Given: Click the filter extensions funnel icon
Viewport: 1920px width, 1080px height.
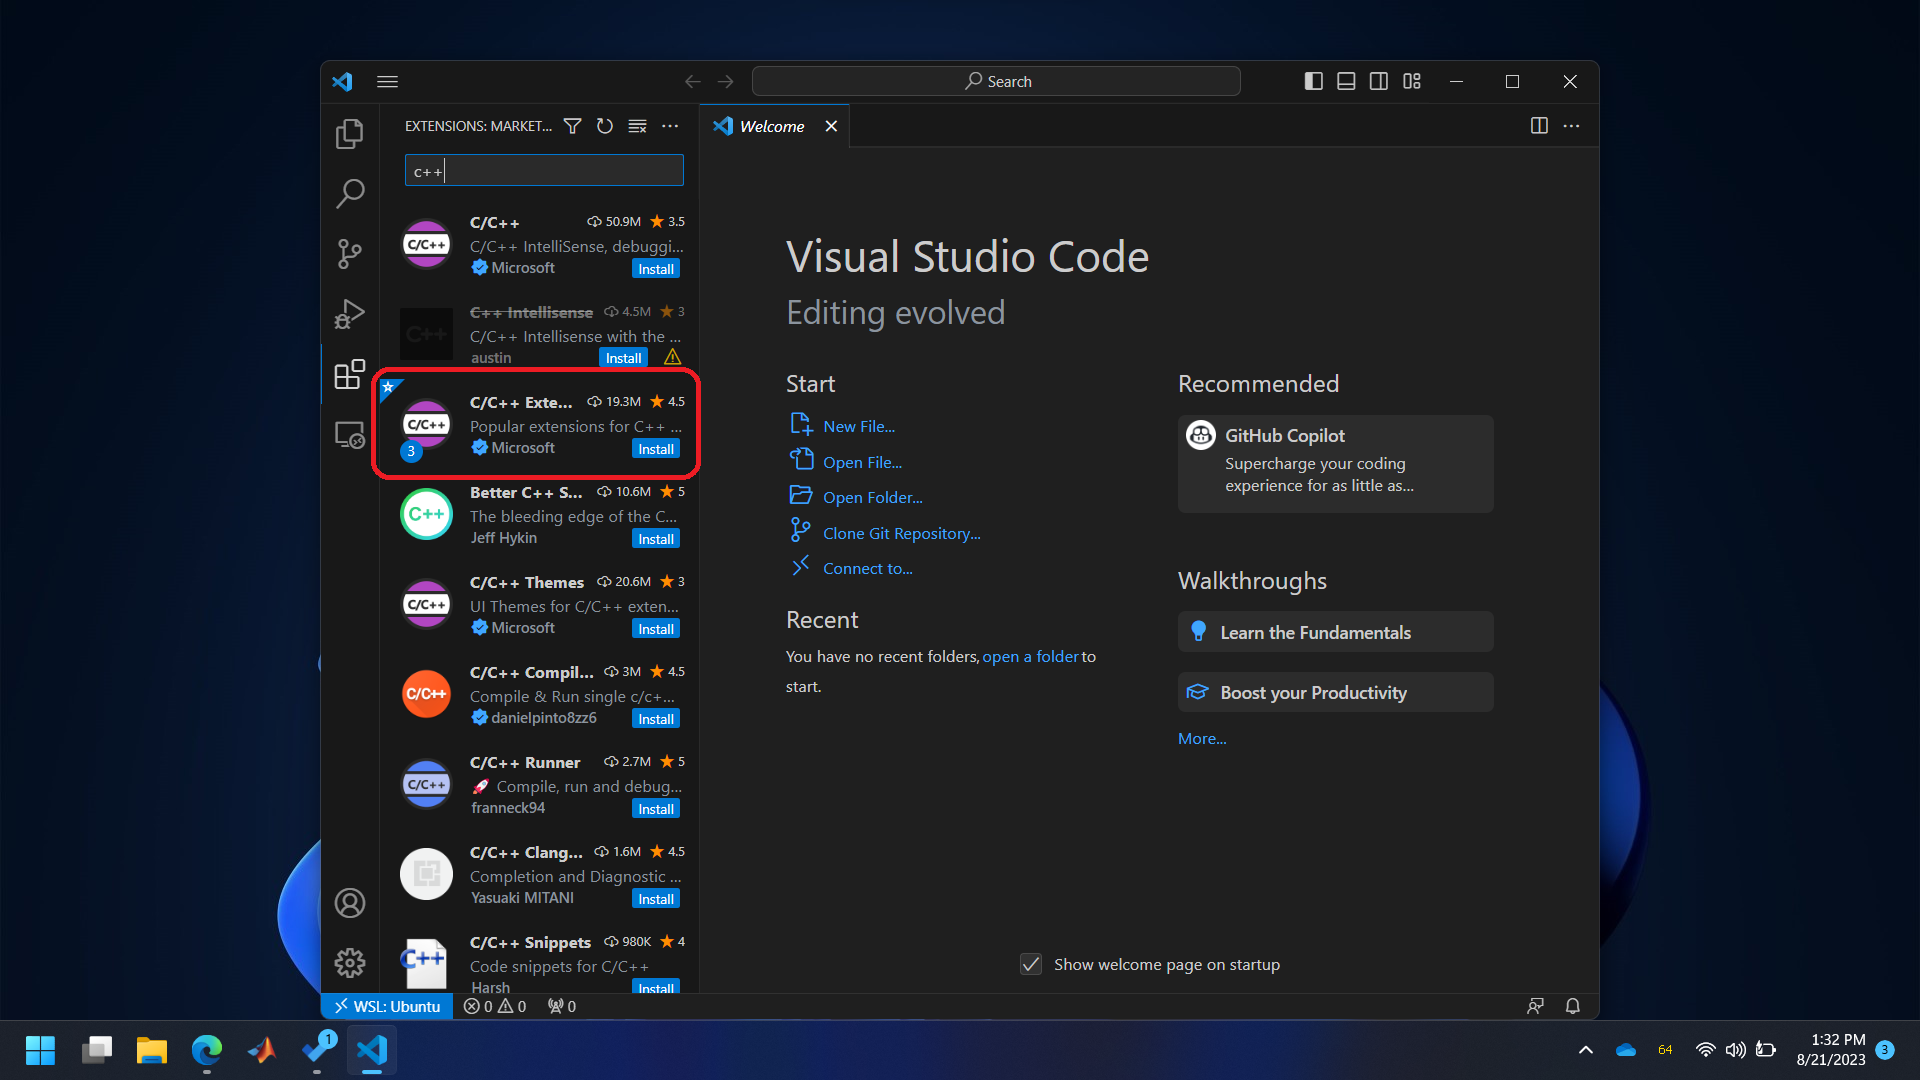Looking at the screenshot, I should (x=572, y=126).
